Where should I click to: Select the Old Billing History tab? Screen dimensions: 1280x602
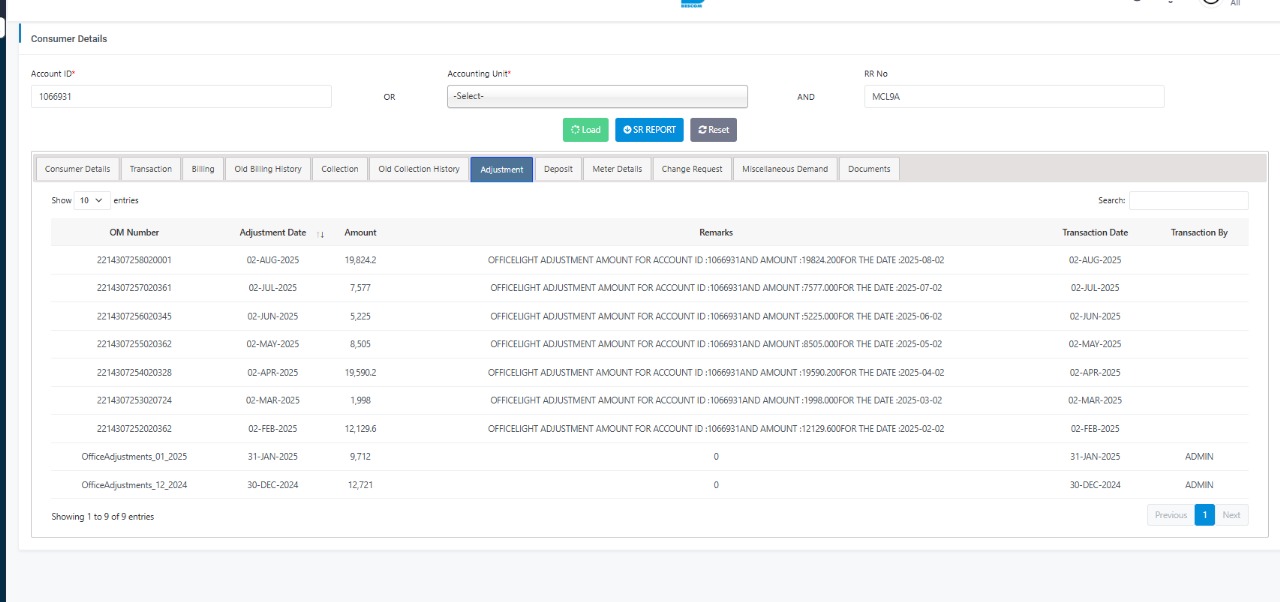coord(268,169)
